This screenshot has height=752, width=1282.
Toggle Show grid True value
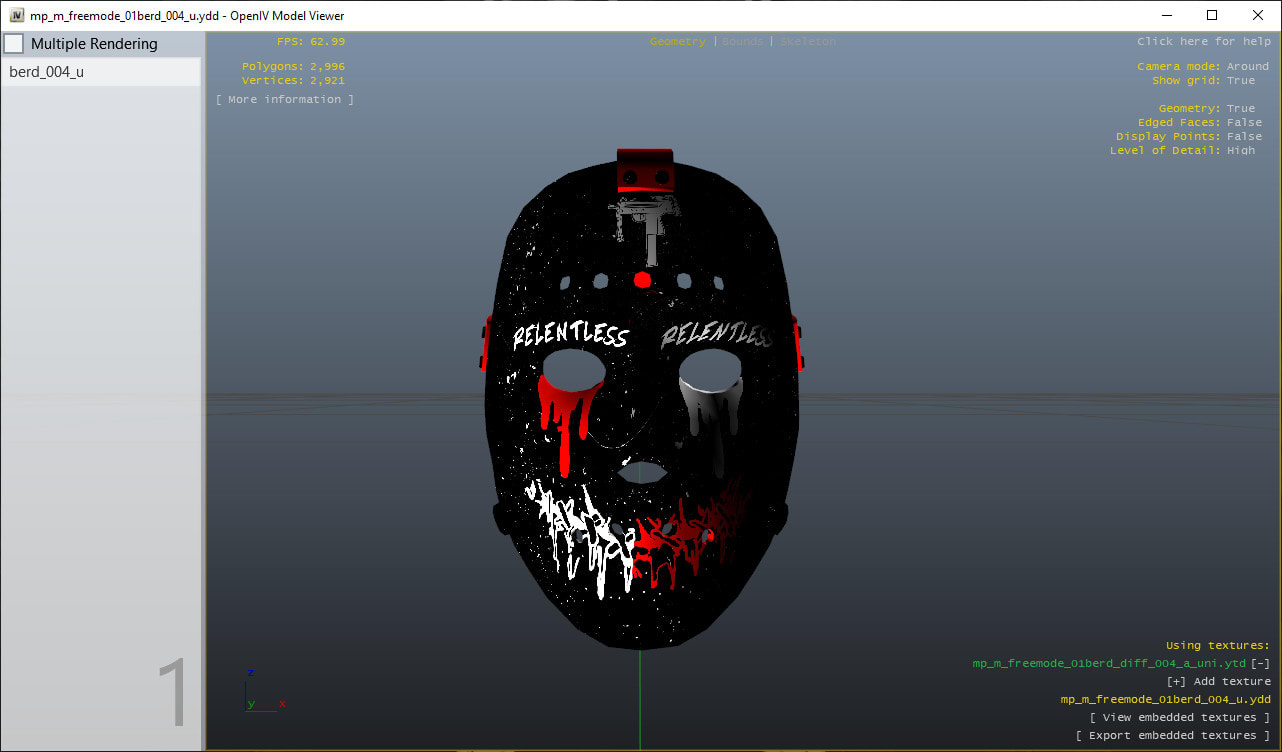[1240, 80]
